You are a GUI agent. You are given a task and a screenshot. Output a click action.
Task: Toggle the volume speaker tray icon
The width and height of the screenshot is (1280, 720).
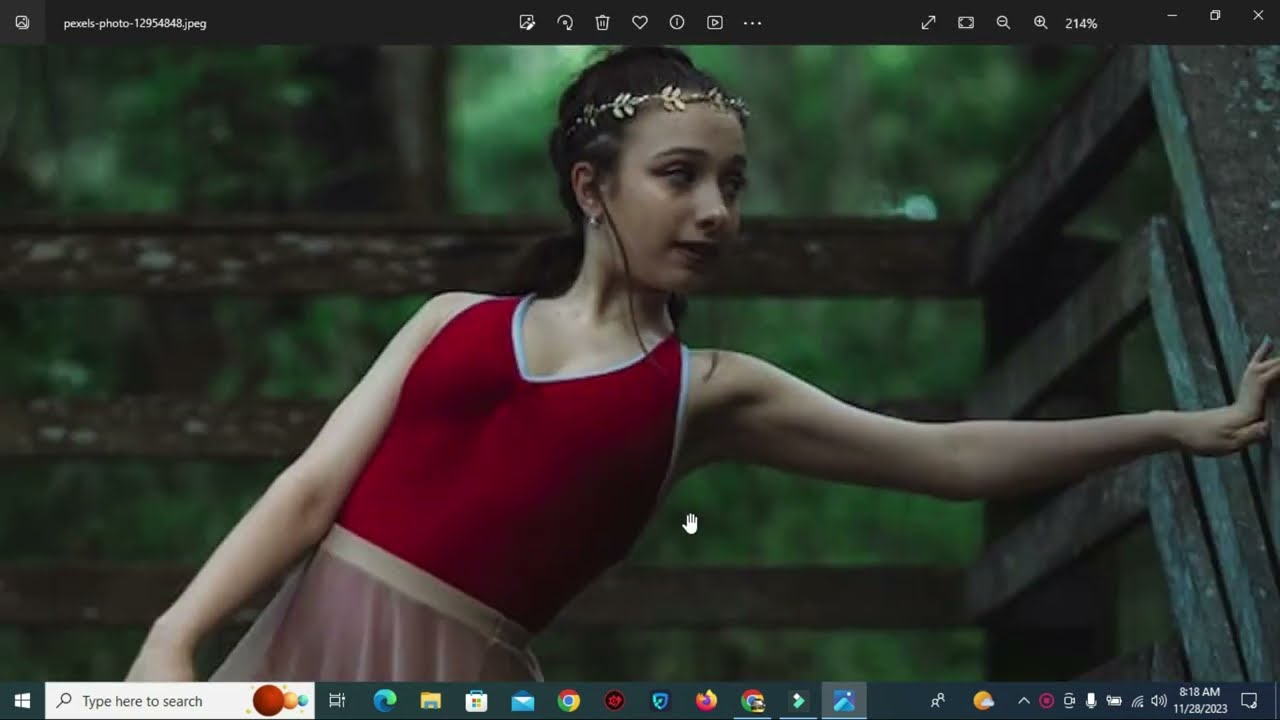[x=1159, y=701]
